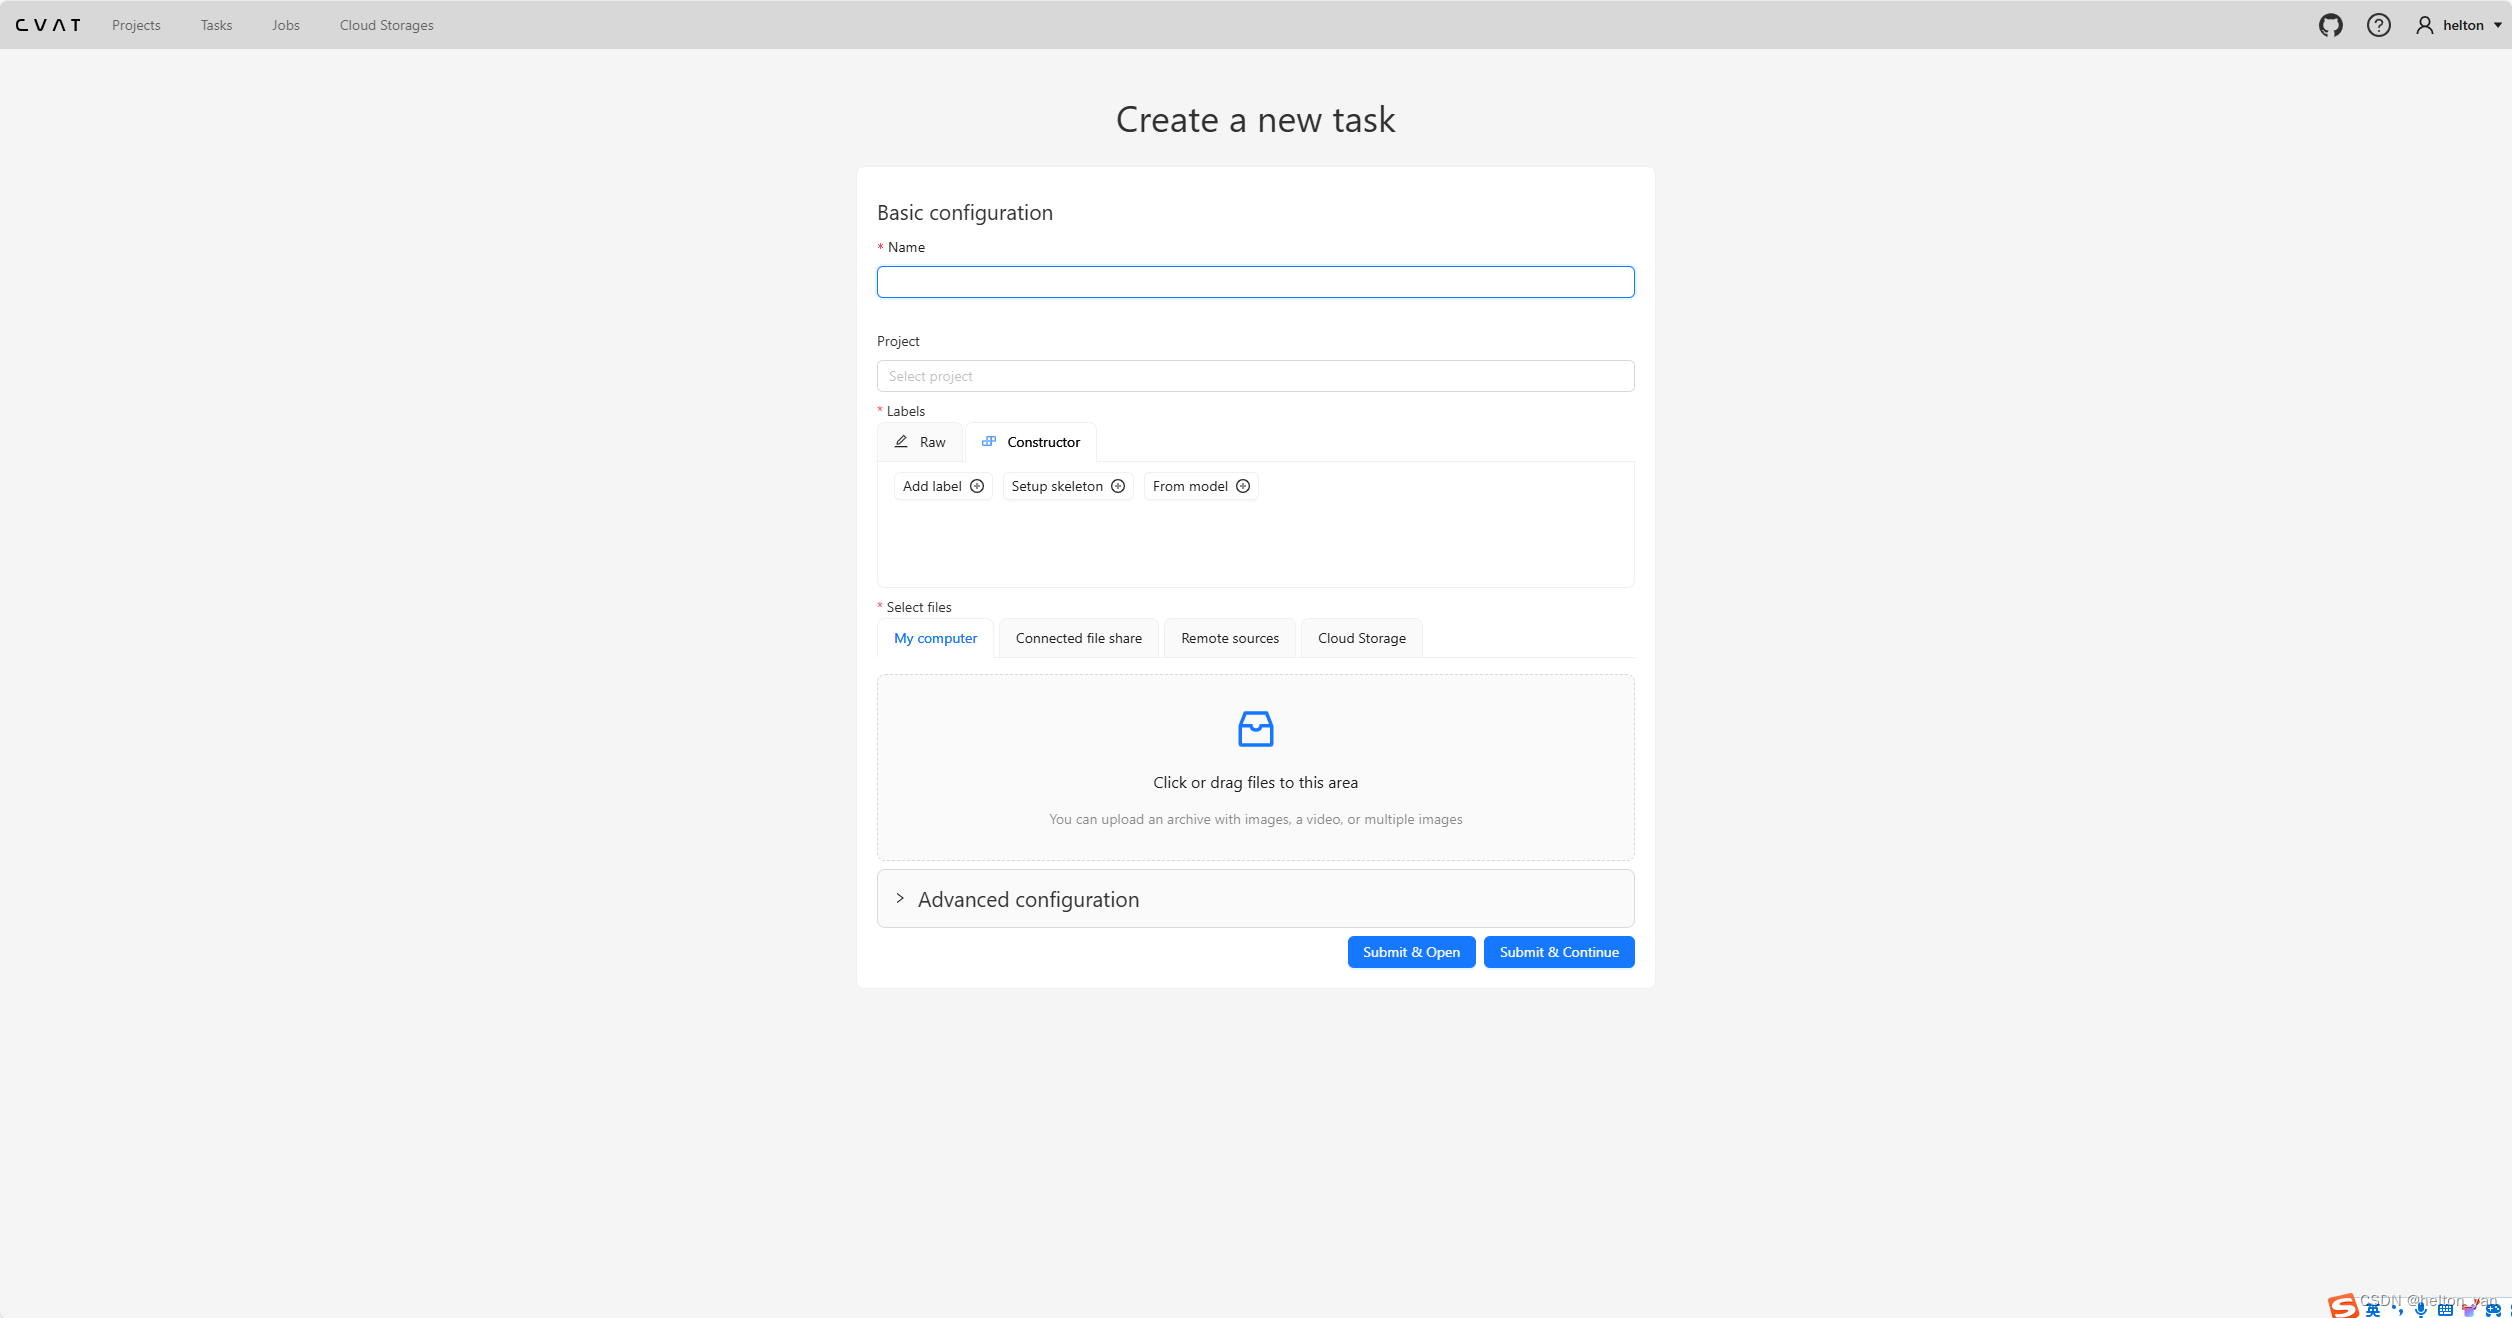Click the Select project dropdown
Image resolution: width=2512 pixels, height=1318 pixels.
coord(1254,374)
